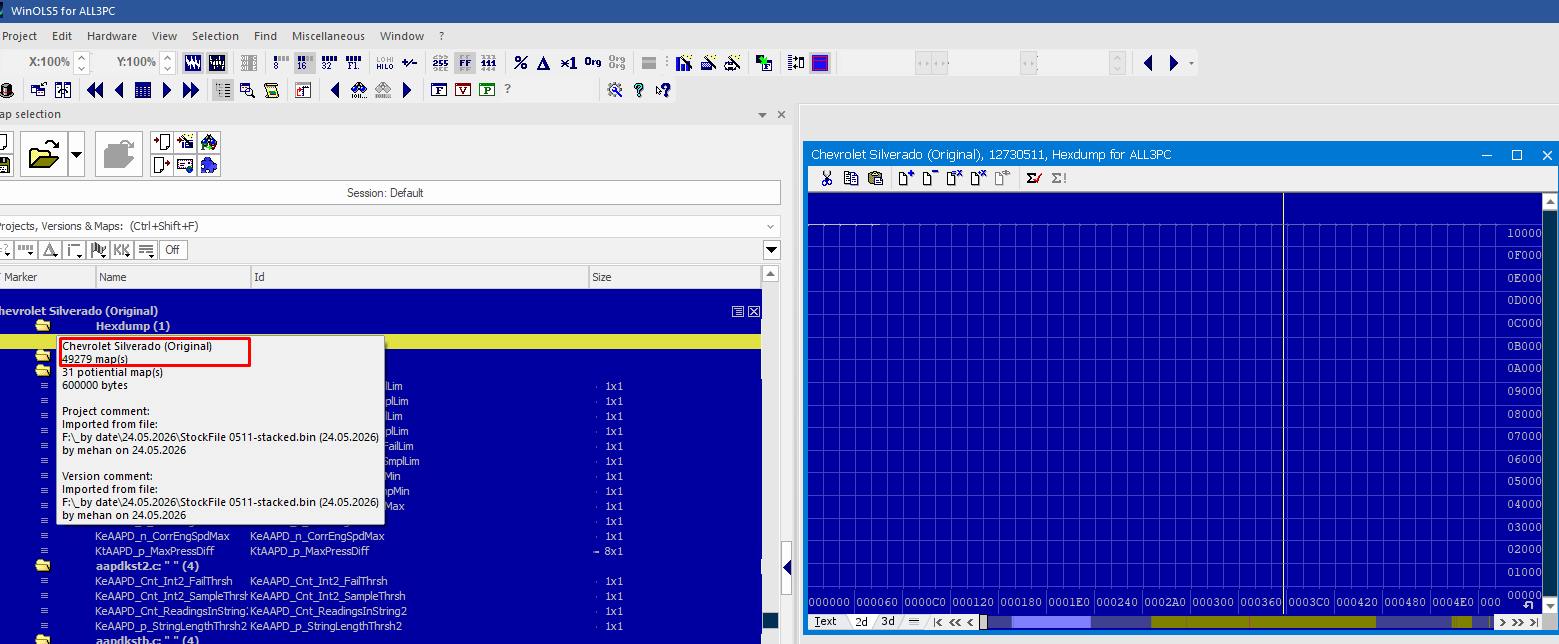Open the Find menu
The height and width of the screenshot is (644, 1559).
tap(265, 36)
